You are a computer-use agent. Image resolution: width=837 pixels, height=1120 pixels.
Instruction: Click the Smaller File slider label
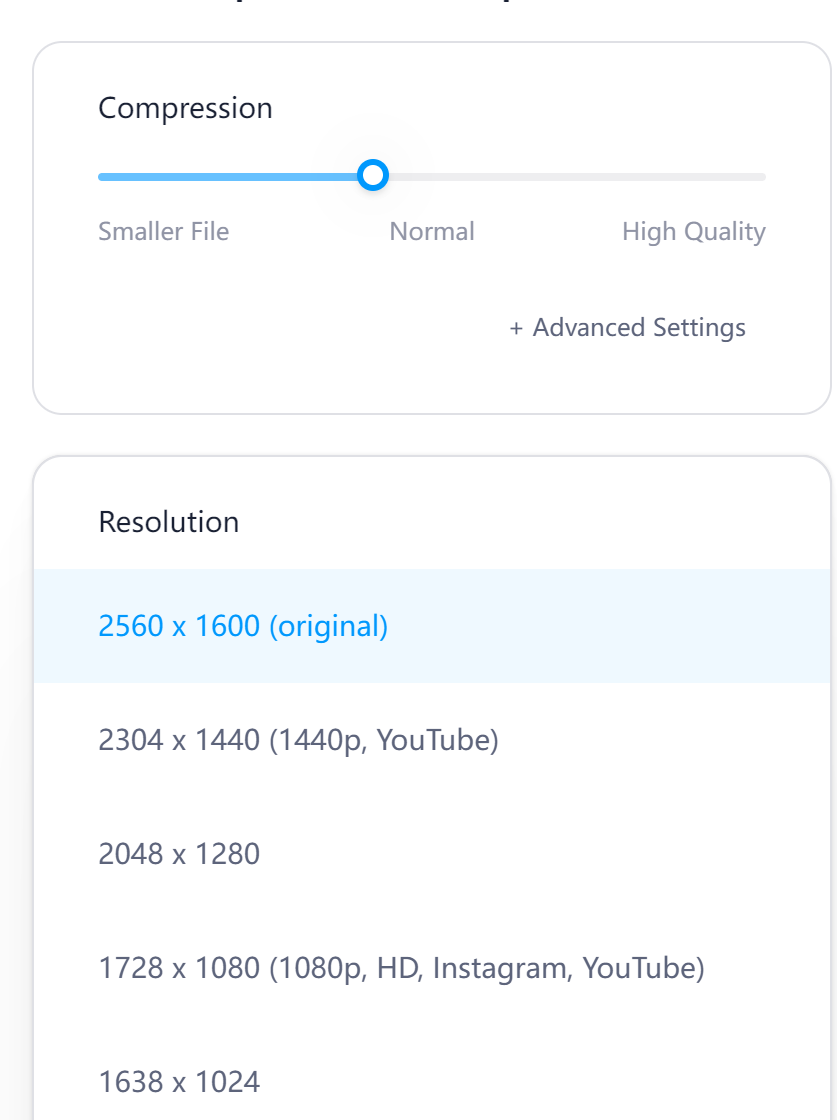pyautogui.click(x=164, y=231)
